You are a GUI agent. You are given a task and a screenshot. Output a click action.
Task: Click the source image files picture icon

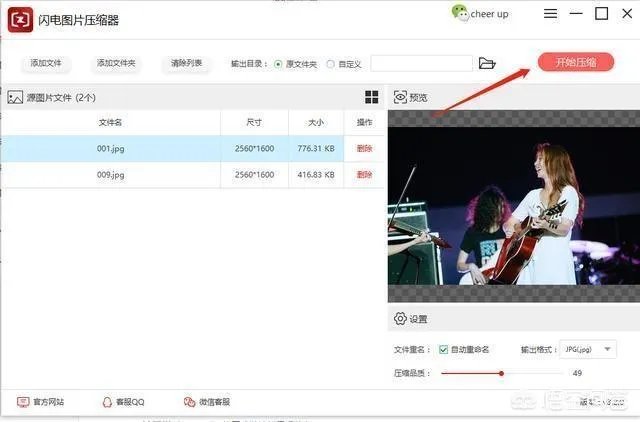(x=15, y=97)
